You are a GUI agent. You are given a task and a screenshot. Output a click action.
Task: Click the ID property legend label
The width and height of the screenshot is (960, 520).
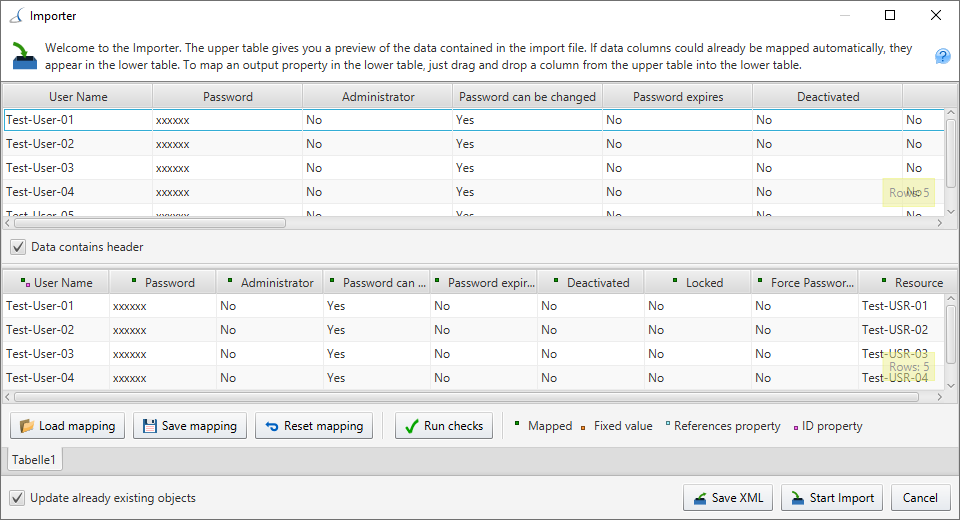[x=831, y=426]
